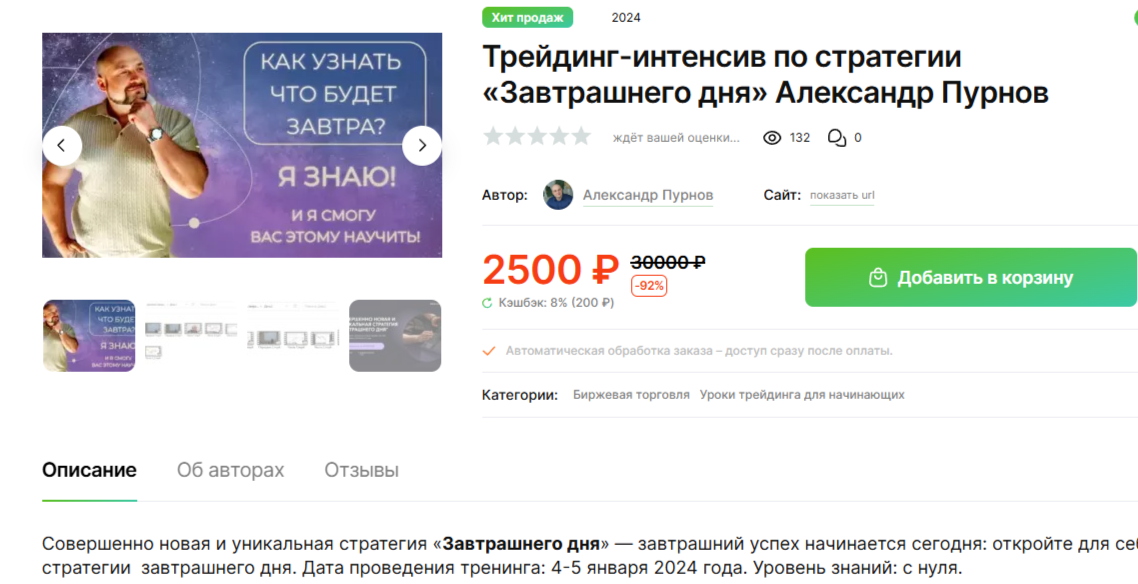
Task: Click the eye views icon
Action: pos(772,138)
